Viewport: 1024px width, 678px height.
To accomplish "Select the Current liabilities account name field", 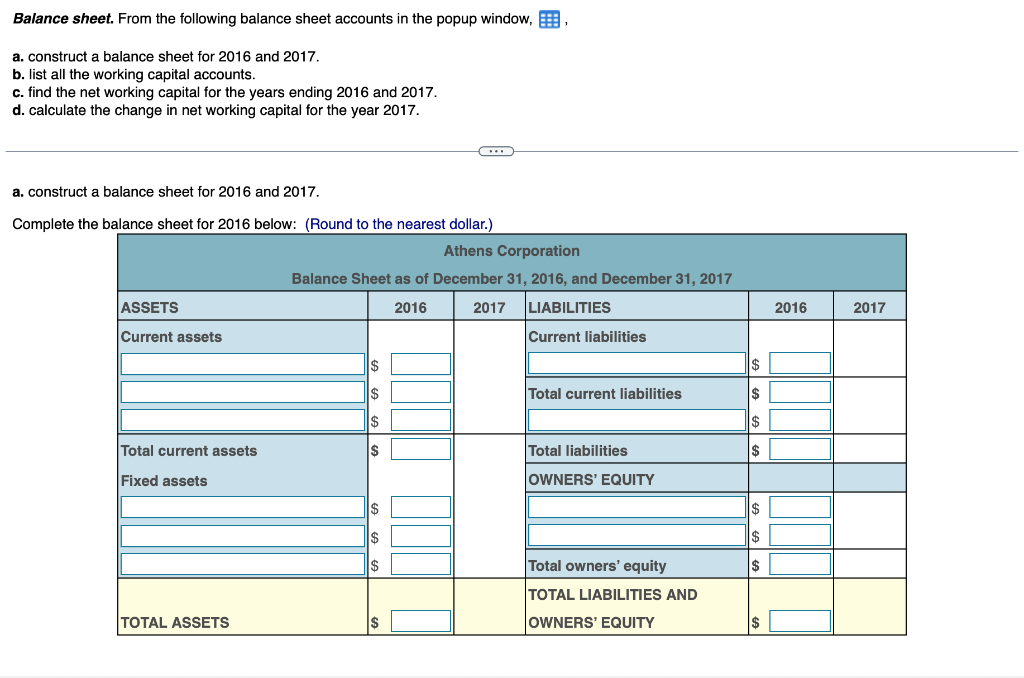I will (x=636, y=363).
